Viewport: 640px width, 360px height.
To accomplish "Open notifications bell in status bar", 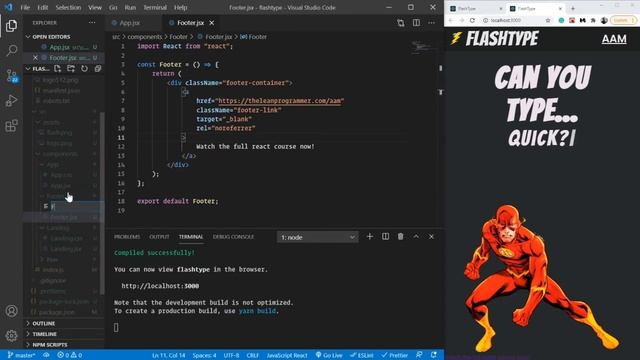I will [x=434, y=355].
